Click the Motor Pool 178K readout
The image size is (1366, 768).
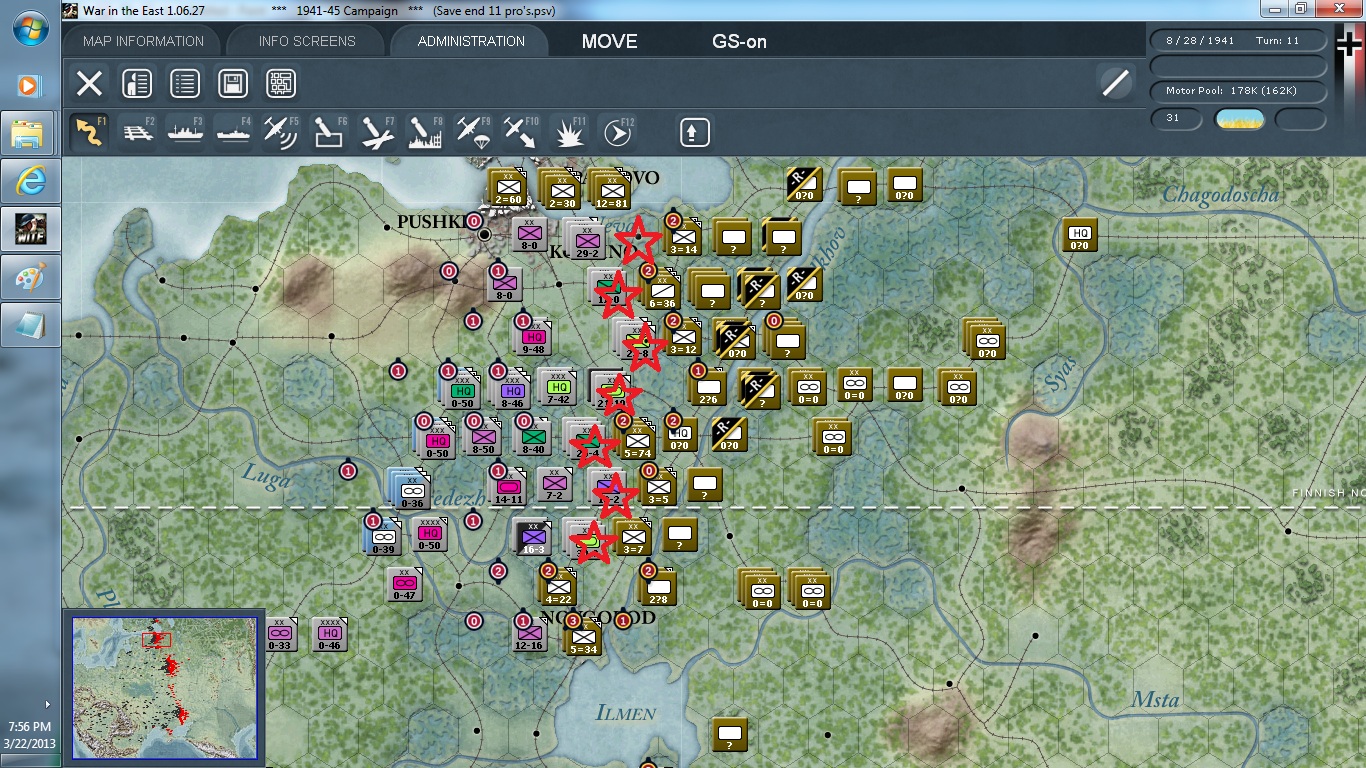[1239, 92]
